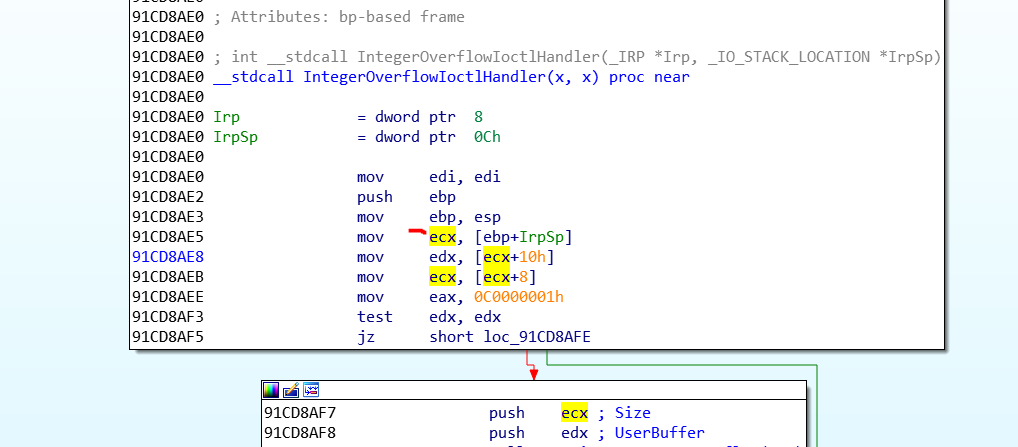Select the jz instruction mnemonic

(x=364, y=337)
